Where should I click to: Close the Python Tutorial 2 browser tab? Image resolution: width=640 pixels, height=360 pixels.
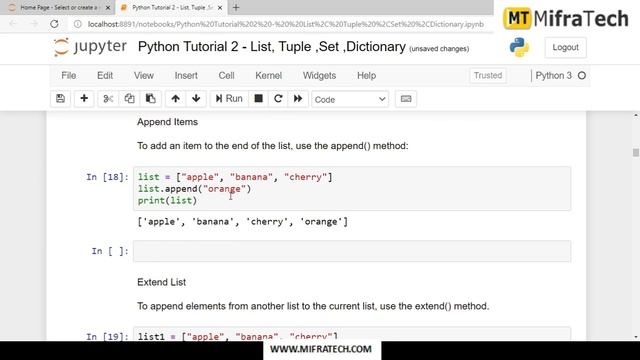tap(220, 8)
